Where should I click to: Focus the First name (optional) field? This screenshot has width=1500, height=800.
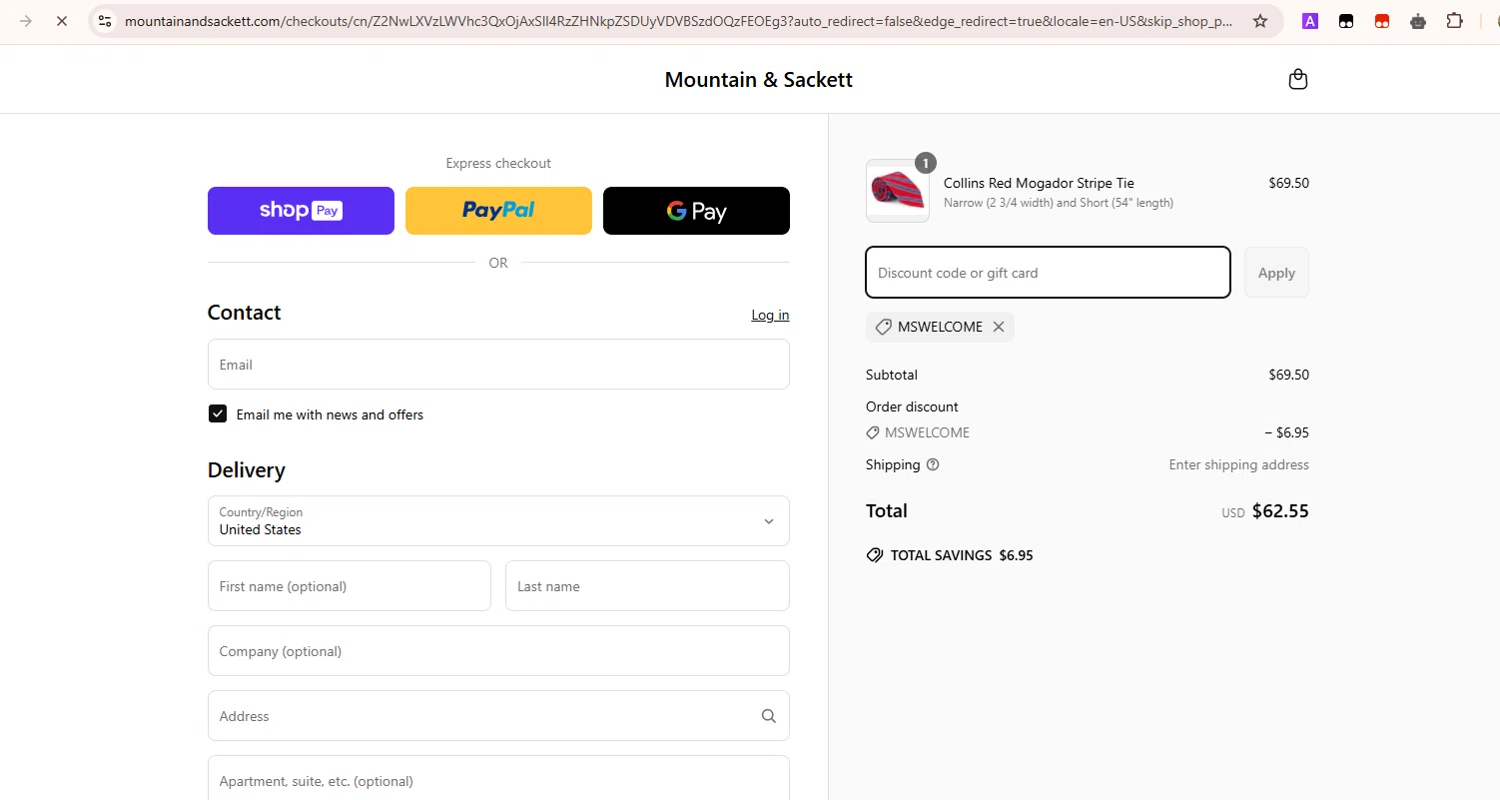349,586
